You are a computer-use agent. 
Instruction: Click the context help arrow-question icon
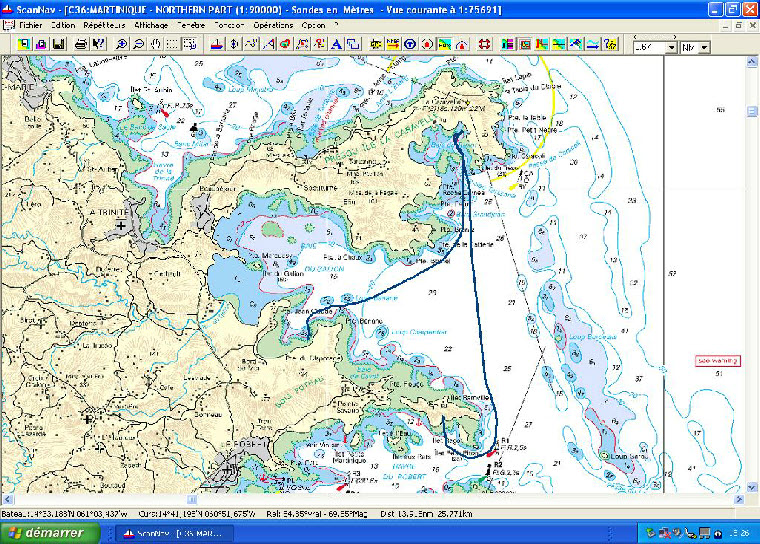point(98,45)
